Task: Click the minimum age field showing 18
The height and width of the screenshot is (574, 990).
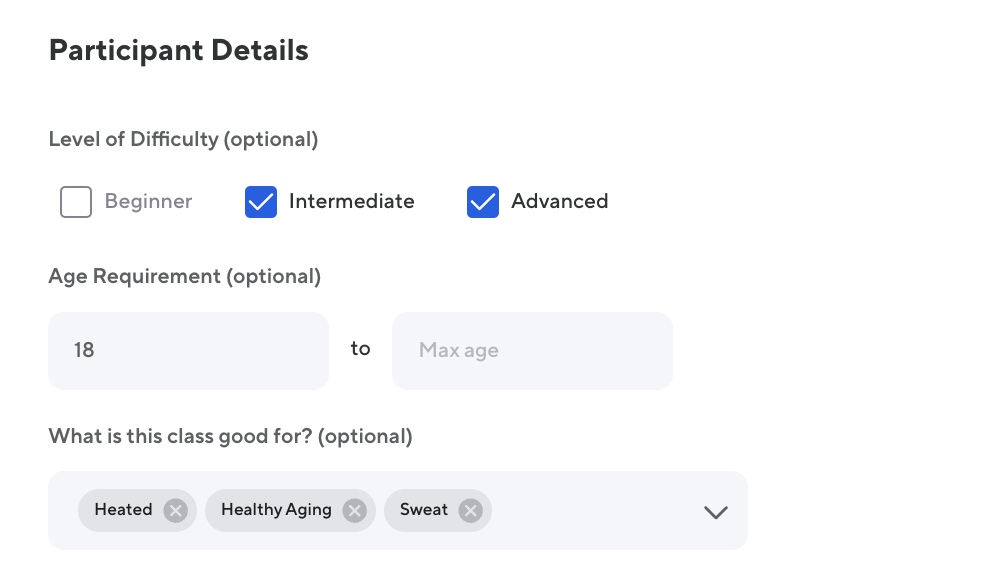Action: (x=188, y=351)
